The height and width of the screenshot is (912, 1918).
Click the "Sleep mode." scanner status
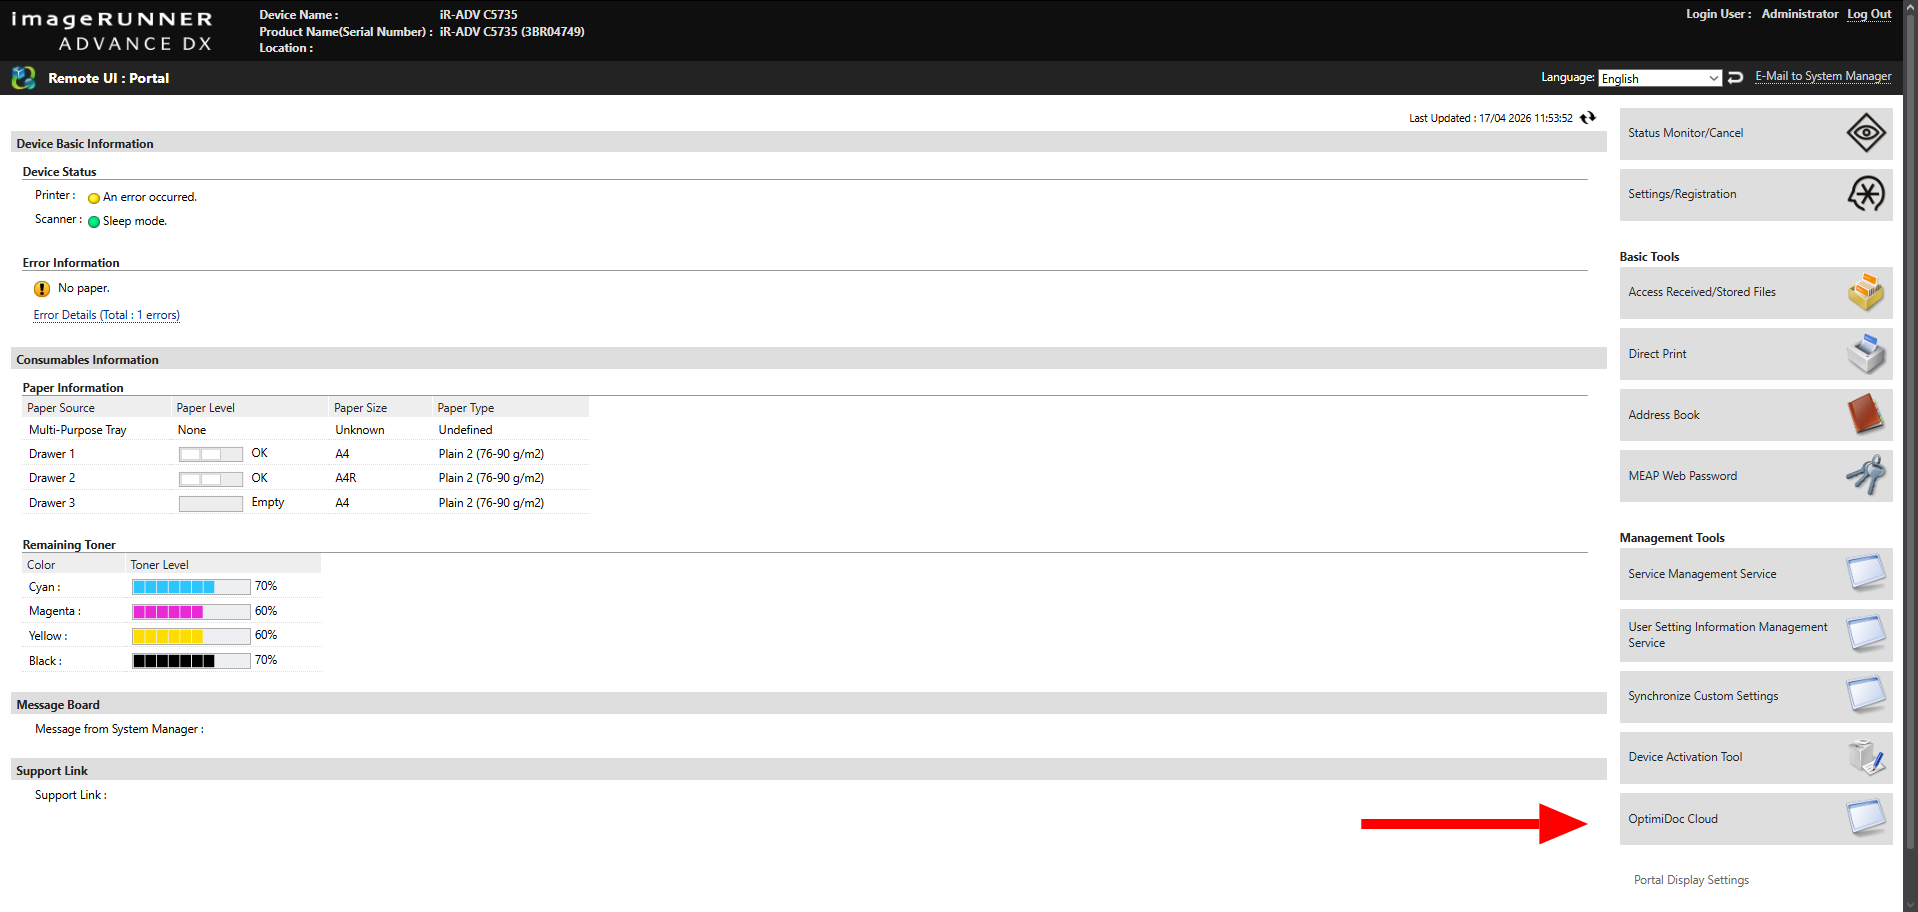click(135, 221)
